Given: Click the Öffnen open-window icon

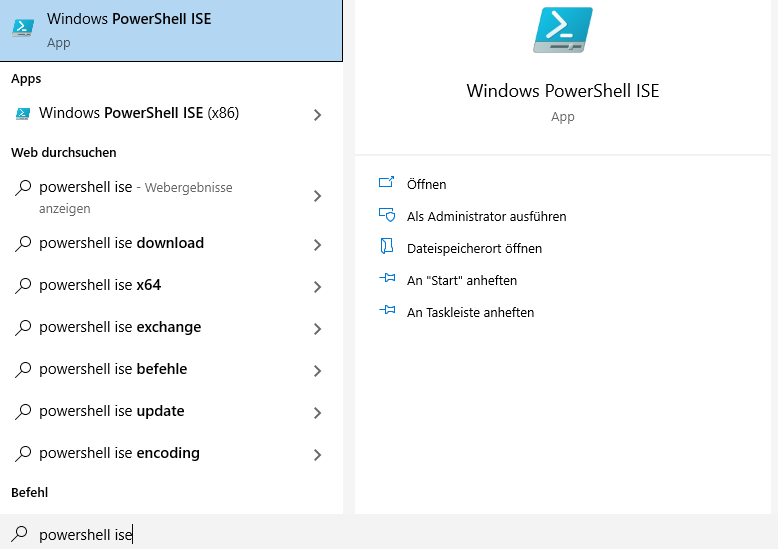Looking at the screenshot, I should (387, 183).
